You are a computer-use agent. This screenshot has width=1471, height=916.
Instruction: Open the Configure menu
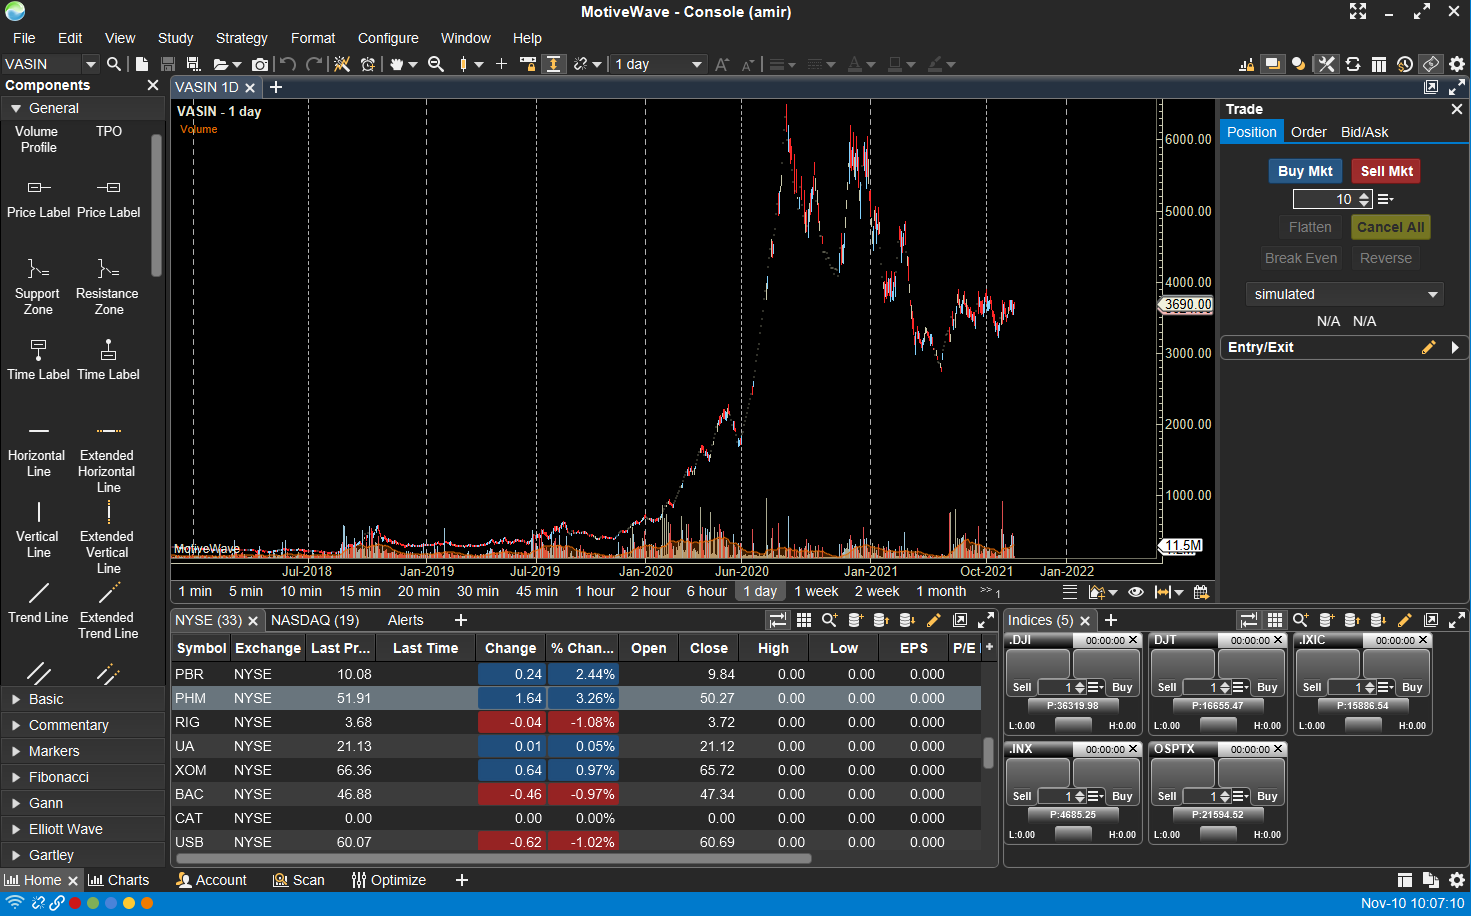pyautogui.click(x=388, y=38)
